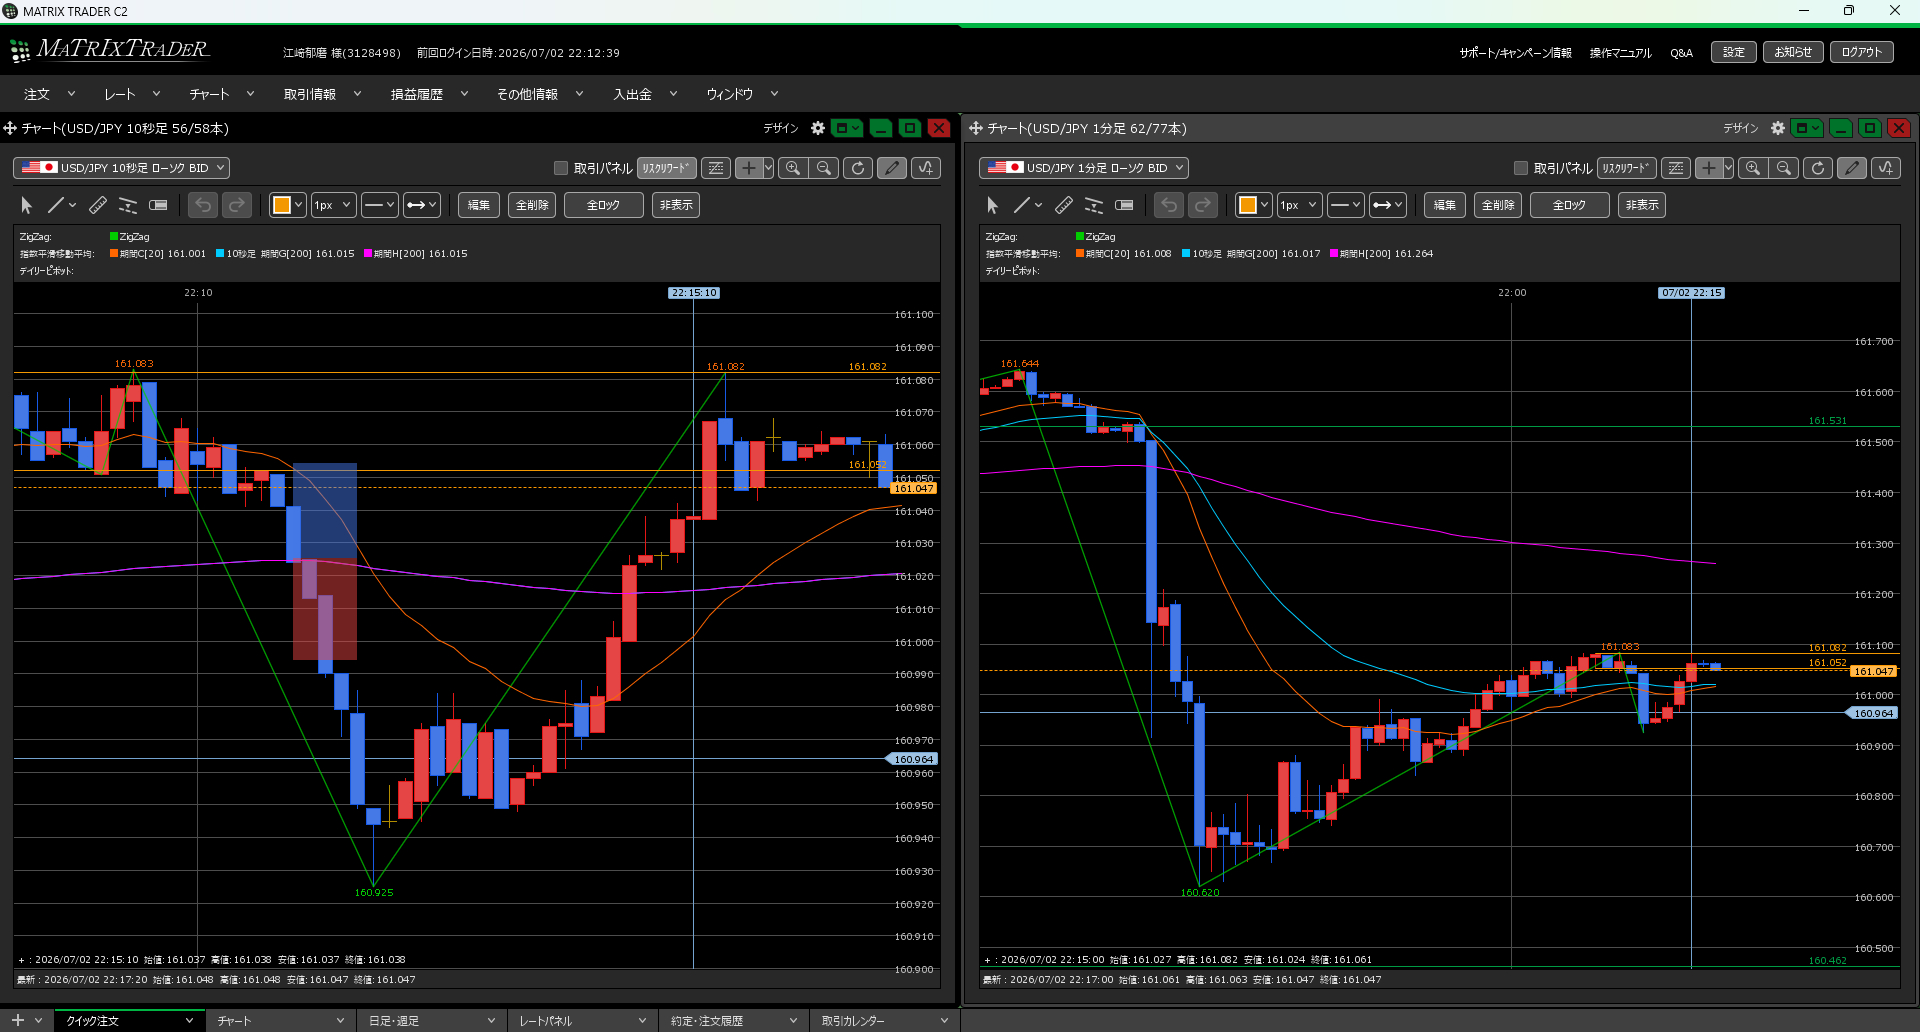This screenshot has height=1032, width=1920.
Task: Open the line style dropdown in the 10秒足 chart
Action: (x=379, y=205)
